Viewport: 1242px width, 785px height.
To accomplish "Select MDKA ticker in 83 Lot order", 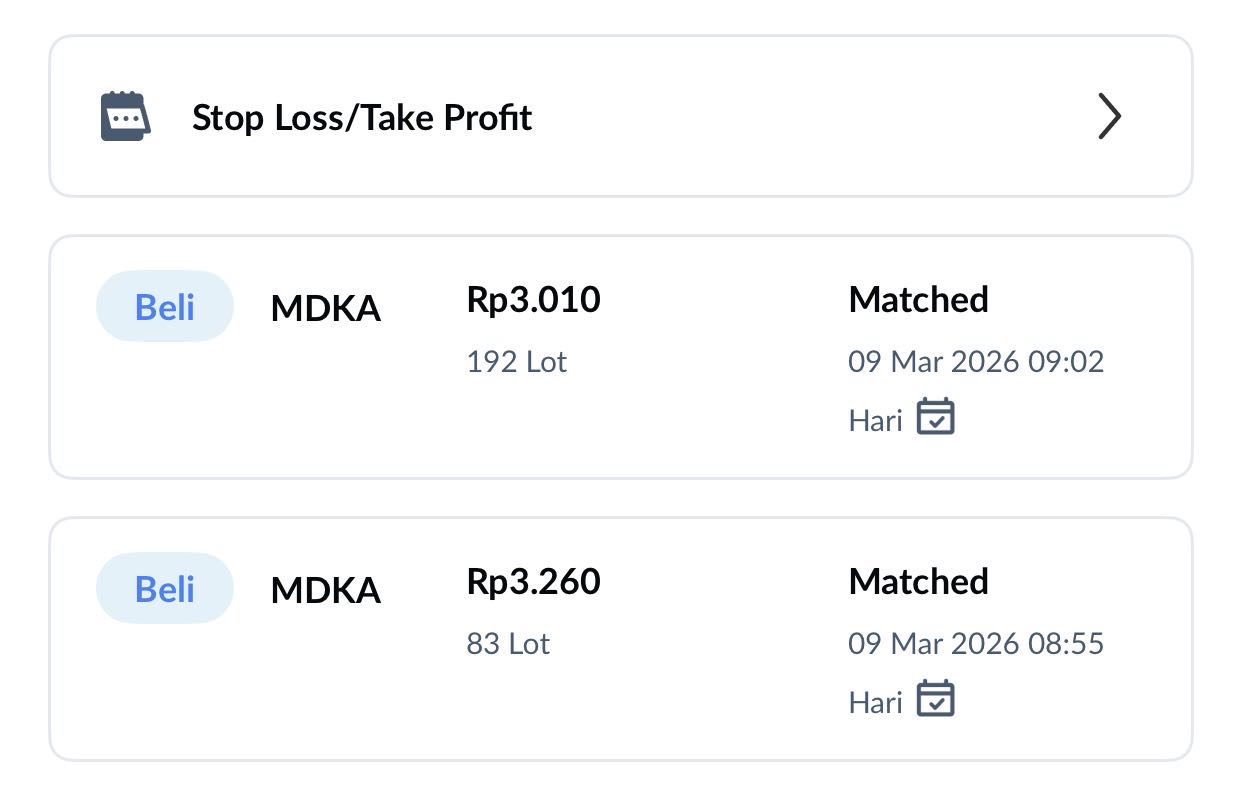I will pos(325,590).
